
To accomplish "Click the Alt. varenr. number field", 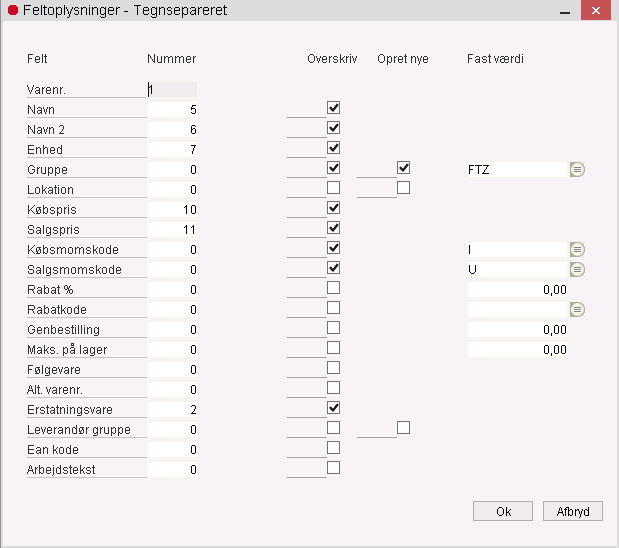I will [x=172, y=390].
